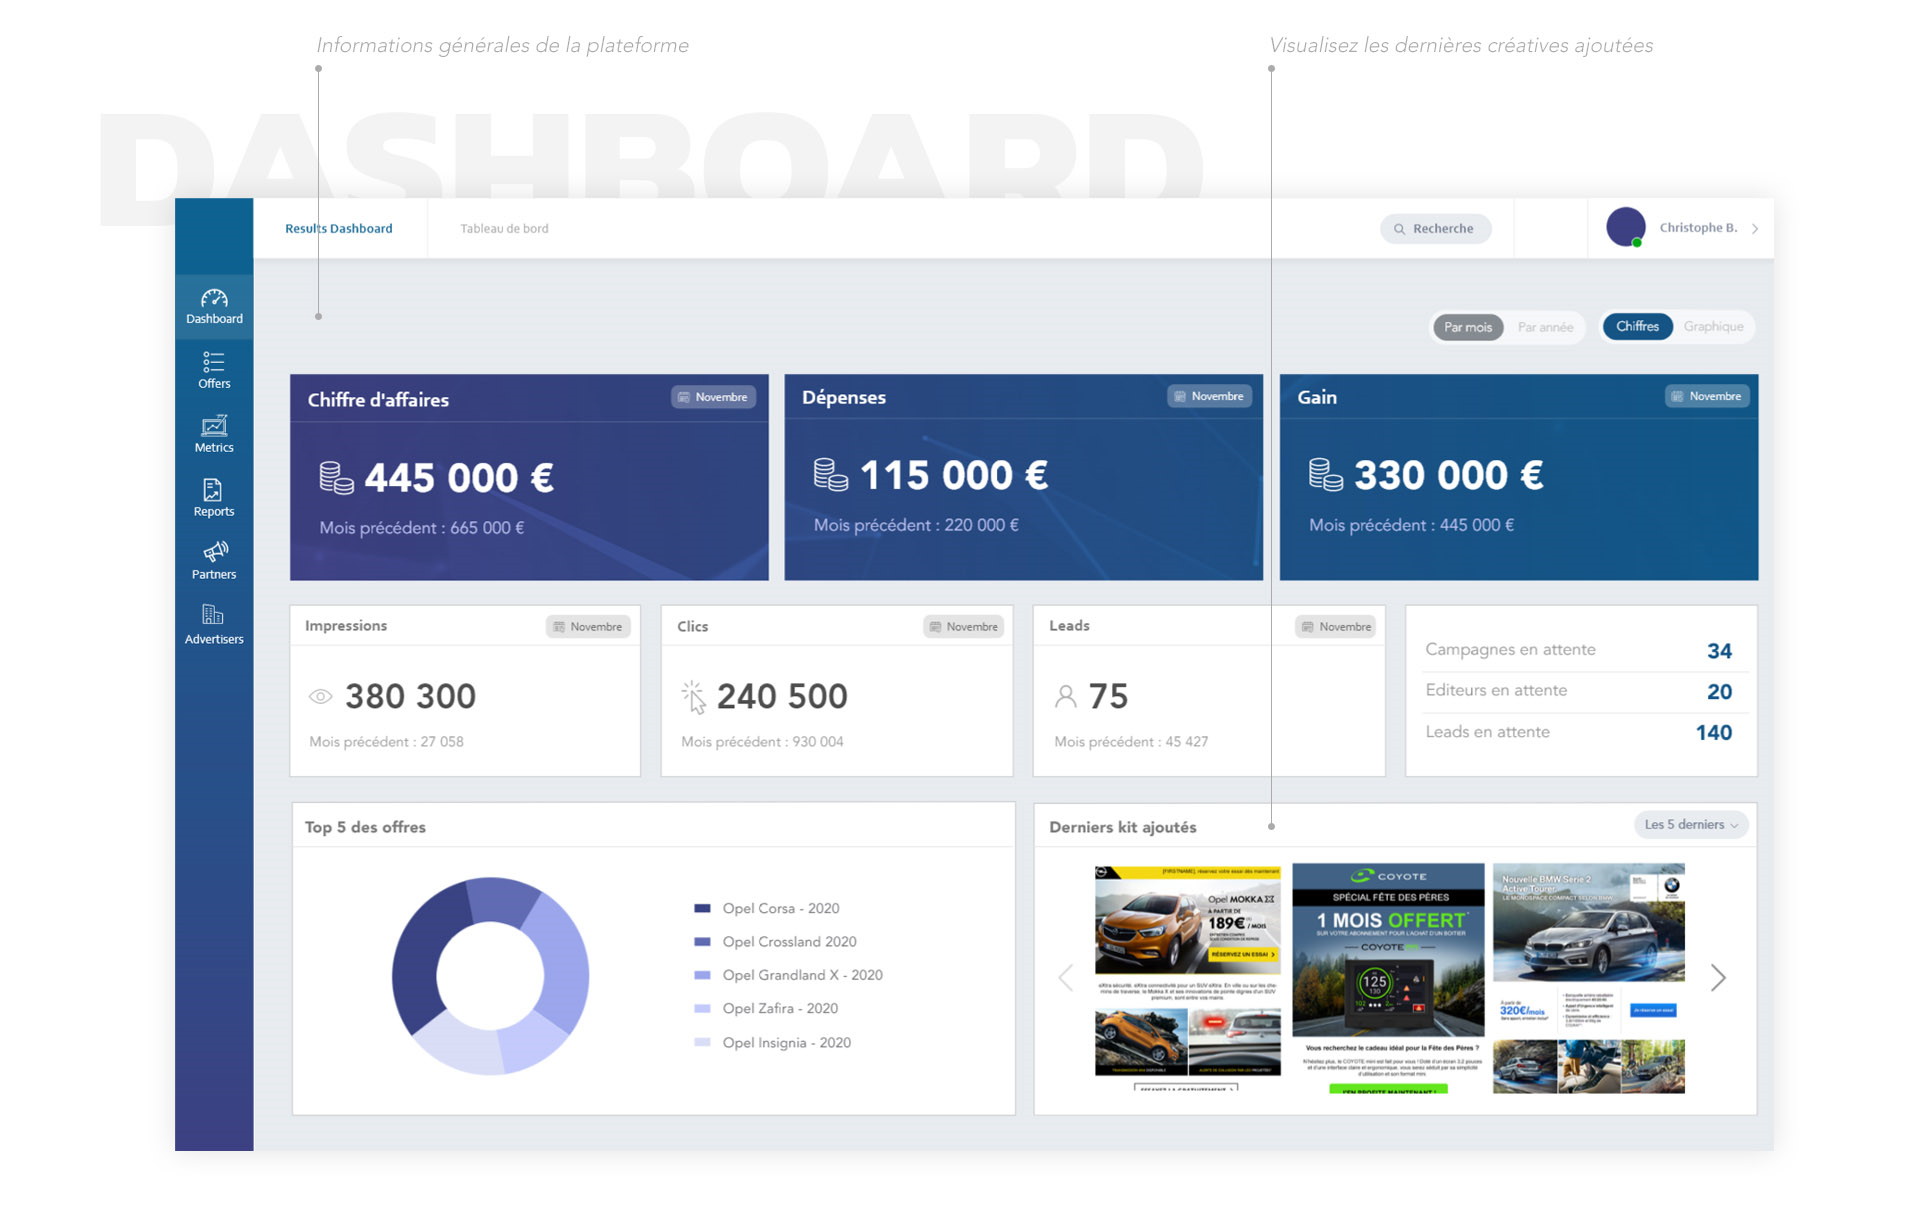Click the Recherche search field

(1436, 229)
